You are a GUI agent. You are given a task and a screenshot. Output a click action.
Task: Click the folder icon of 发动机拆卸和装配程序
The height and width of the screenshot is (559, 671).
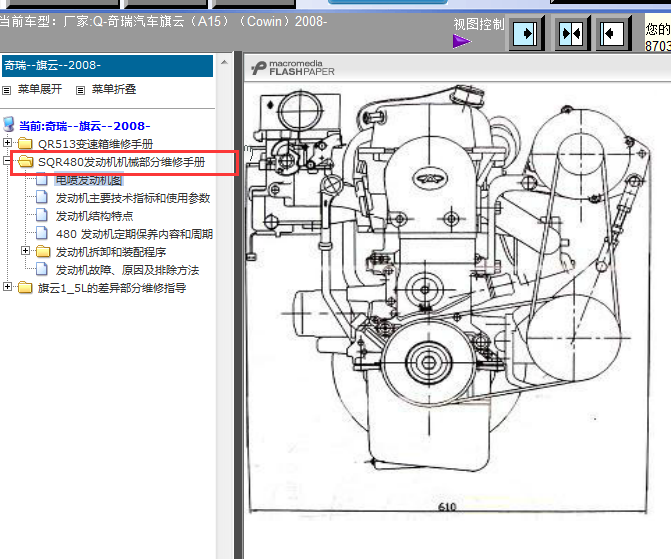(x=43, y=251)
